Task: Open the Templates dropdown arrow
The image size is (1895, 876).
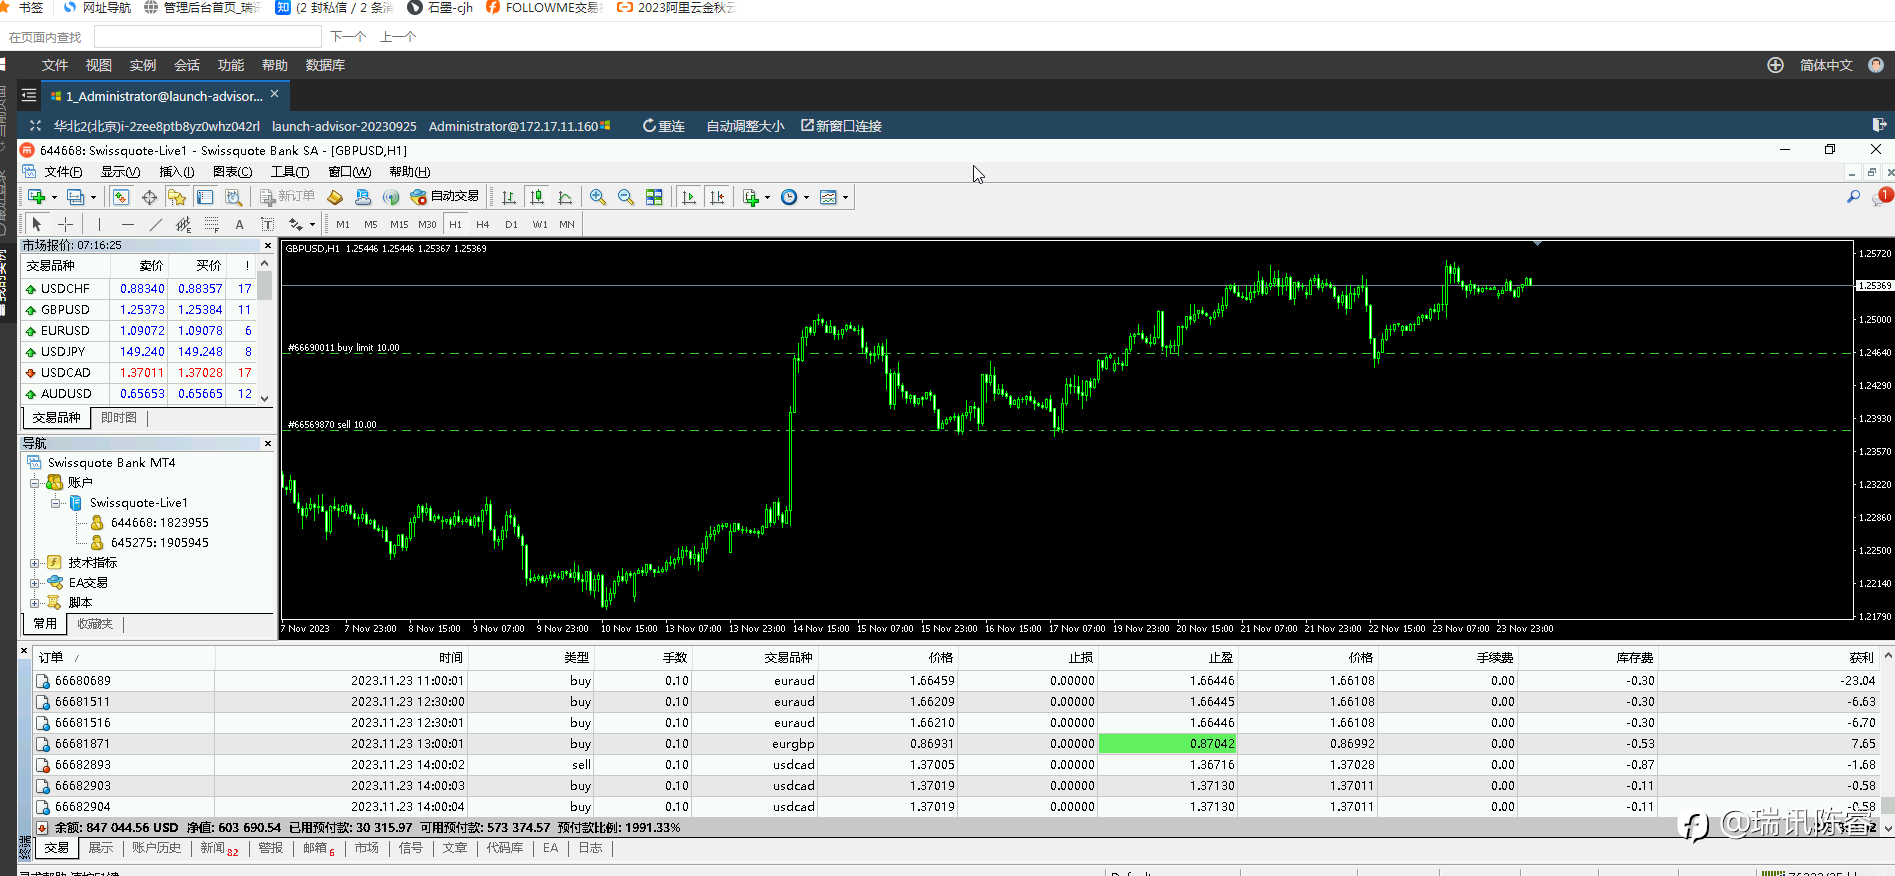Action: point(845,198)
